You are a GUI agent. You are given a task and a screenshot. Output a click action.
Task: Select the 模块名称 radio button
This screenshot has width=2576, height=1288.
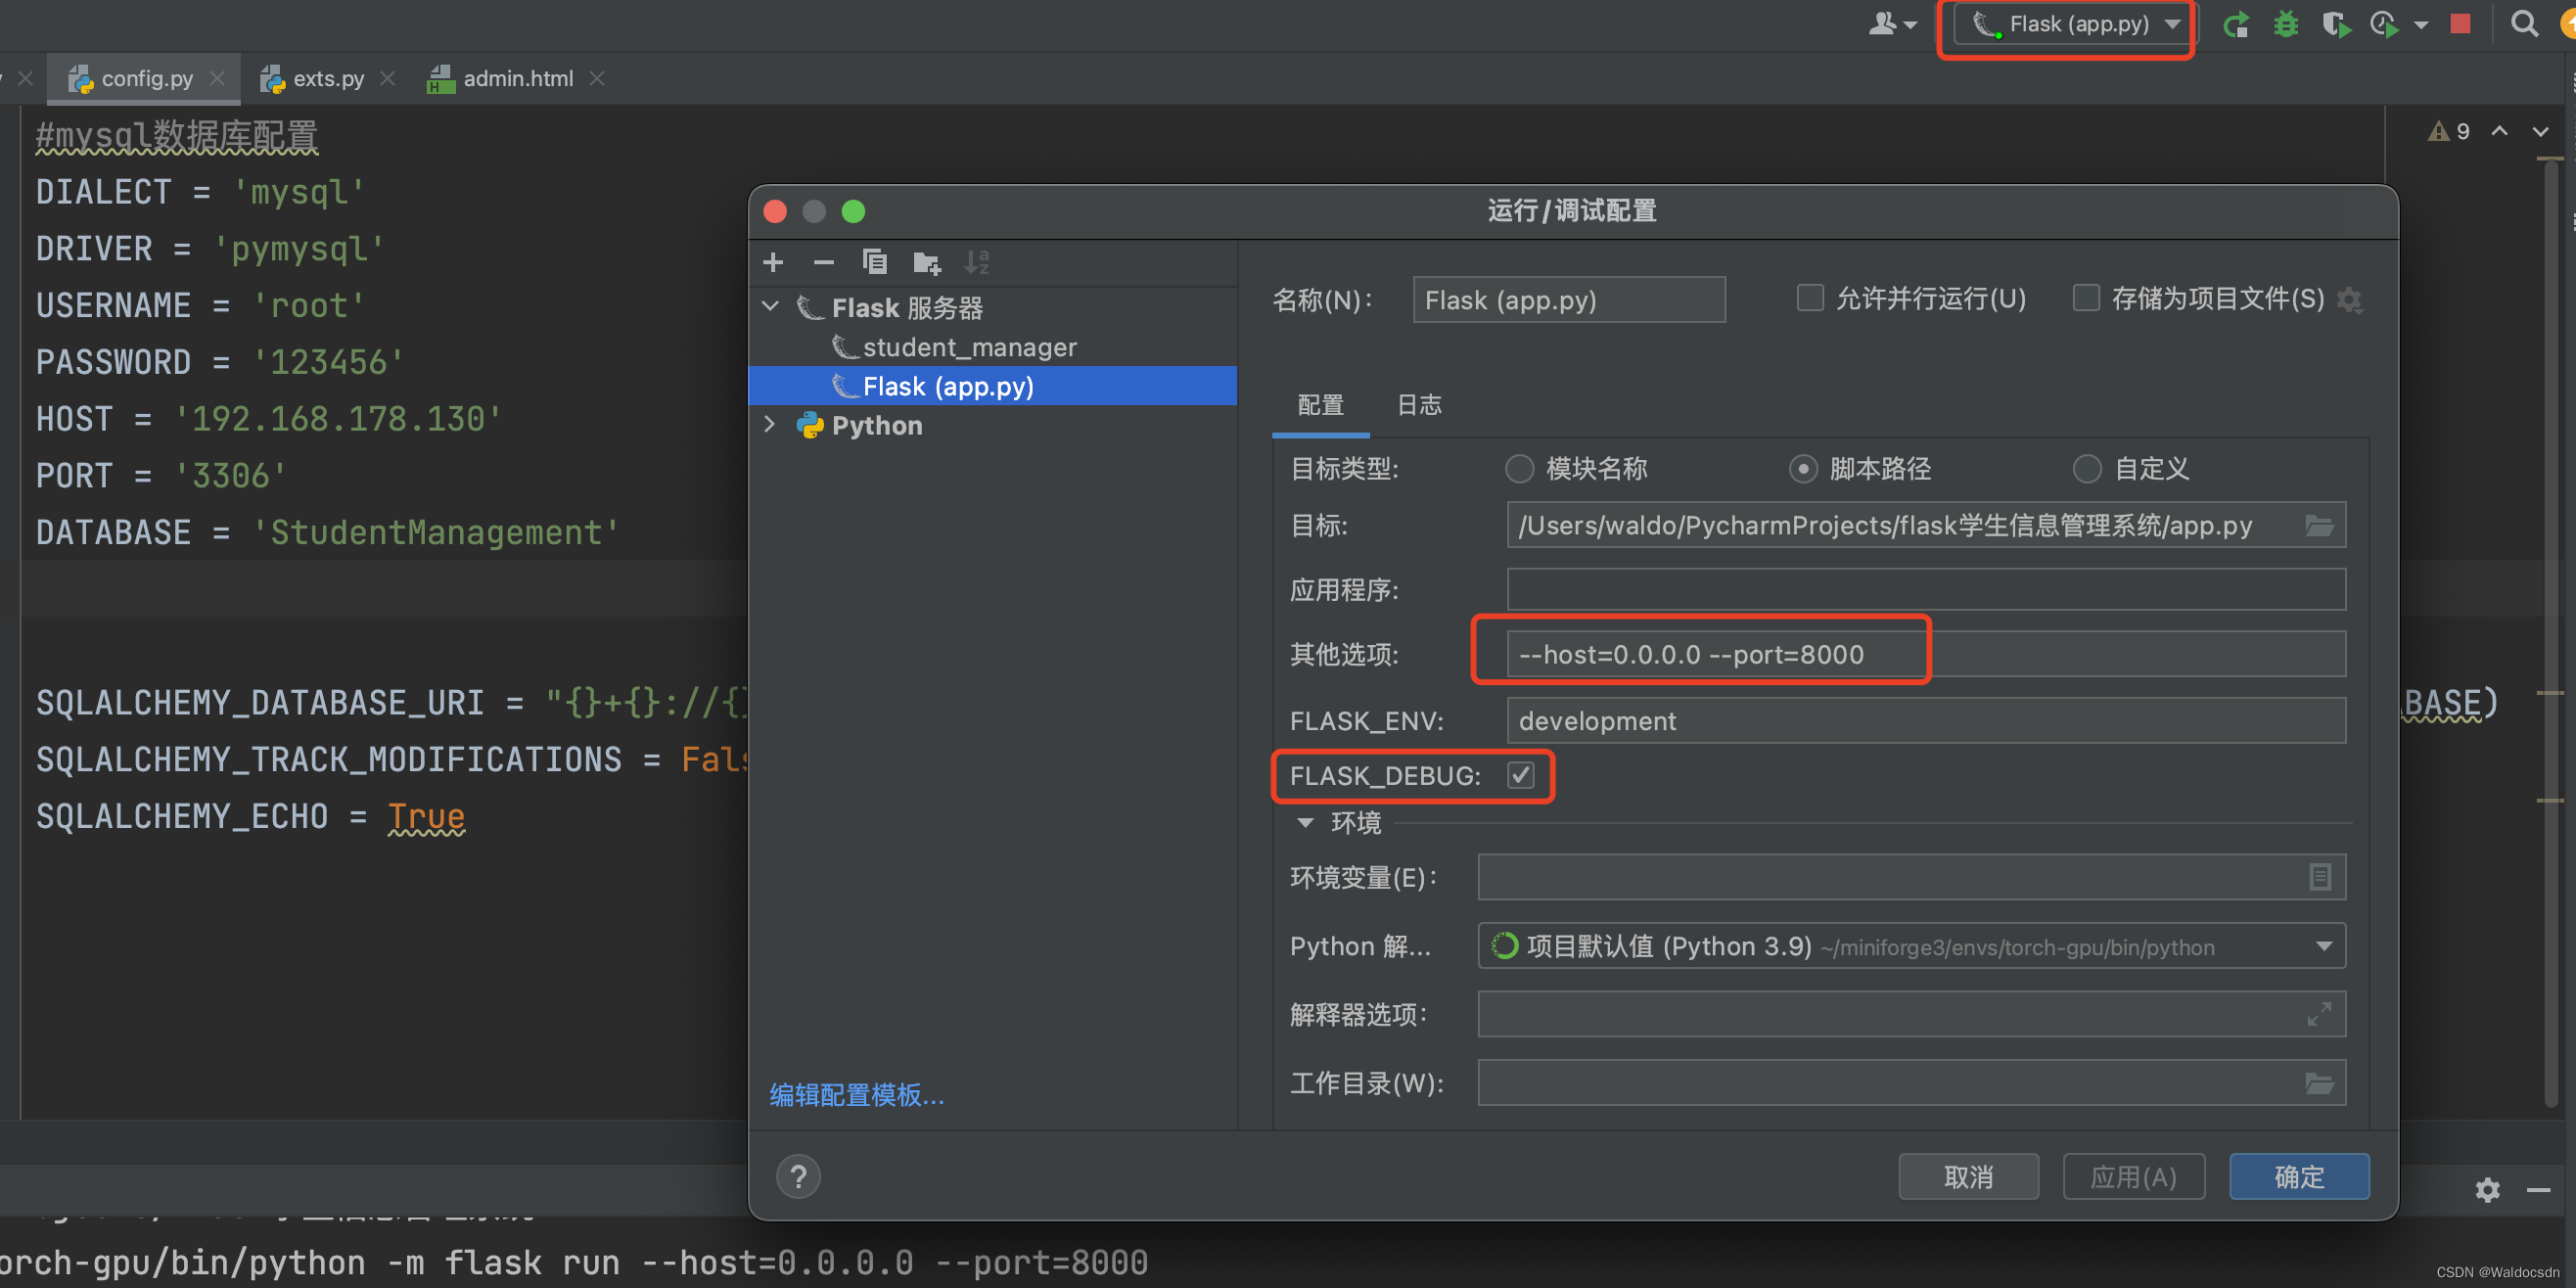tap(1513, 470)
